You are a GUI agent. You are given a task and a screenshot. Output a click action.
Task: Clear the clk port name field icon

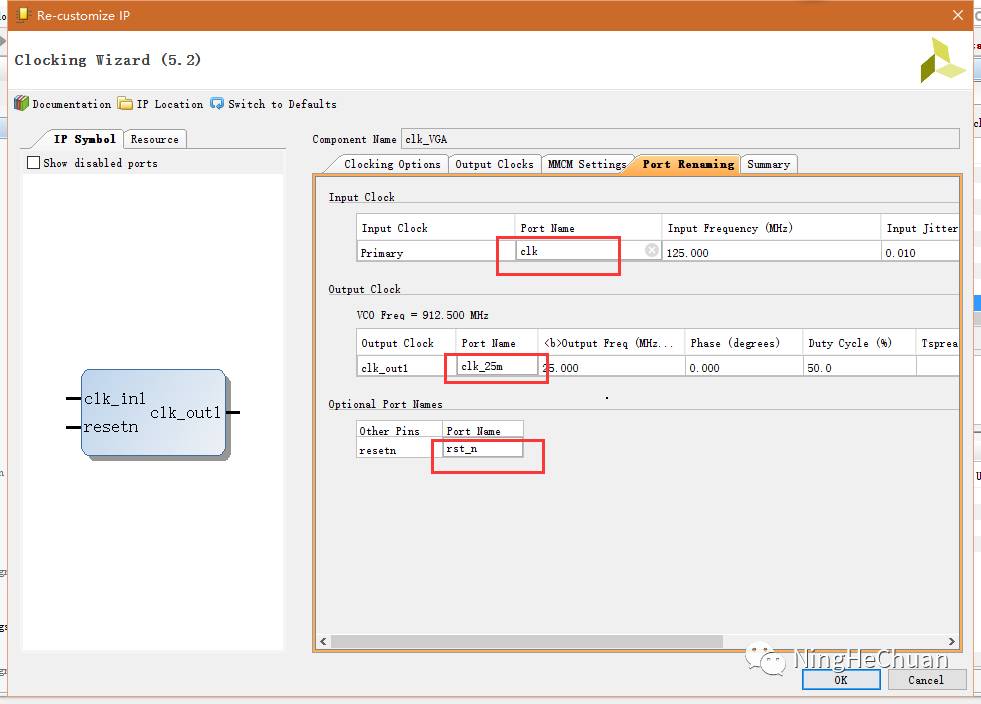[x=652, y=251]
